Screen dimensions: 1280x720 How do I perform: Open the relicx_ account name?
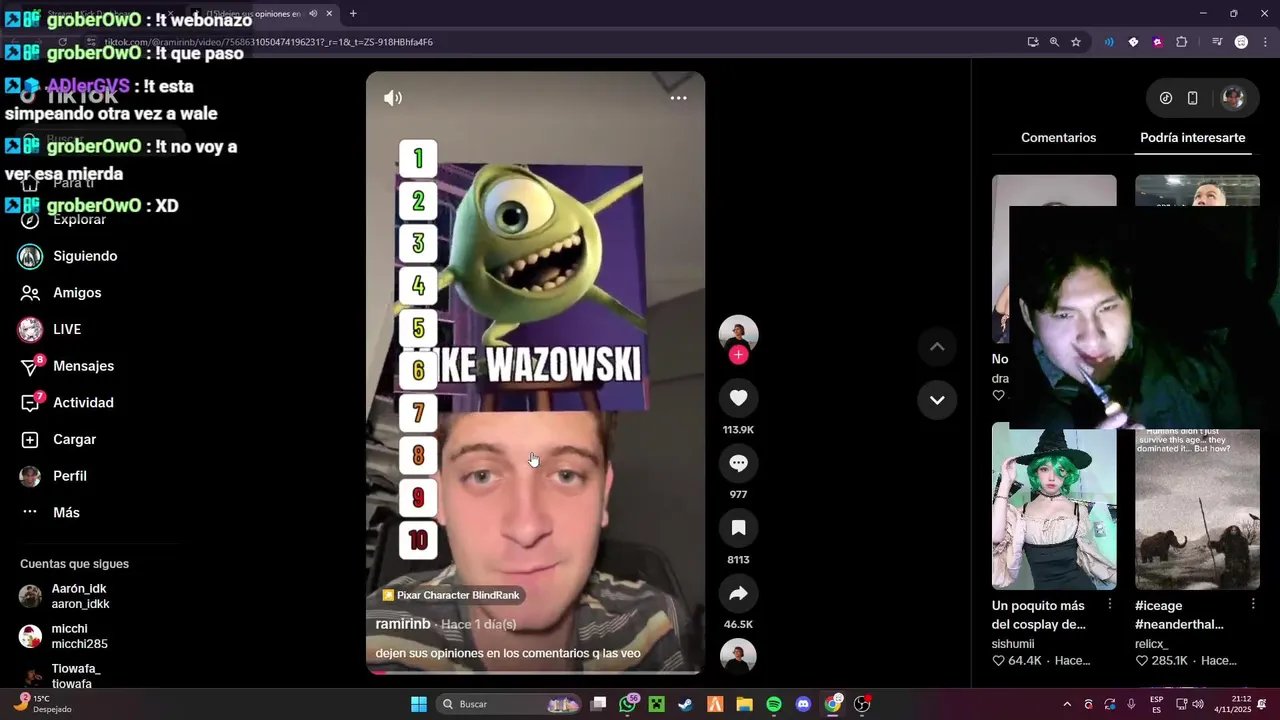tap(1152, 644)
